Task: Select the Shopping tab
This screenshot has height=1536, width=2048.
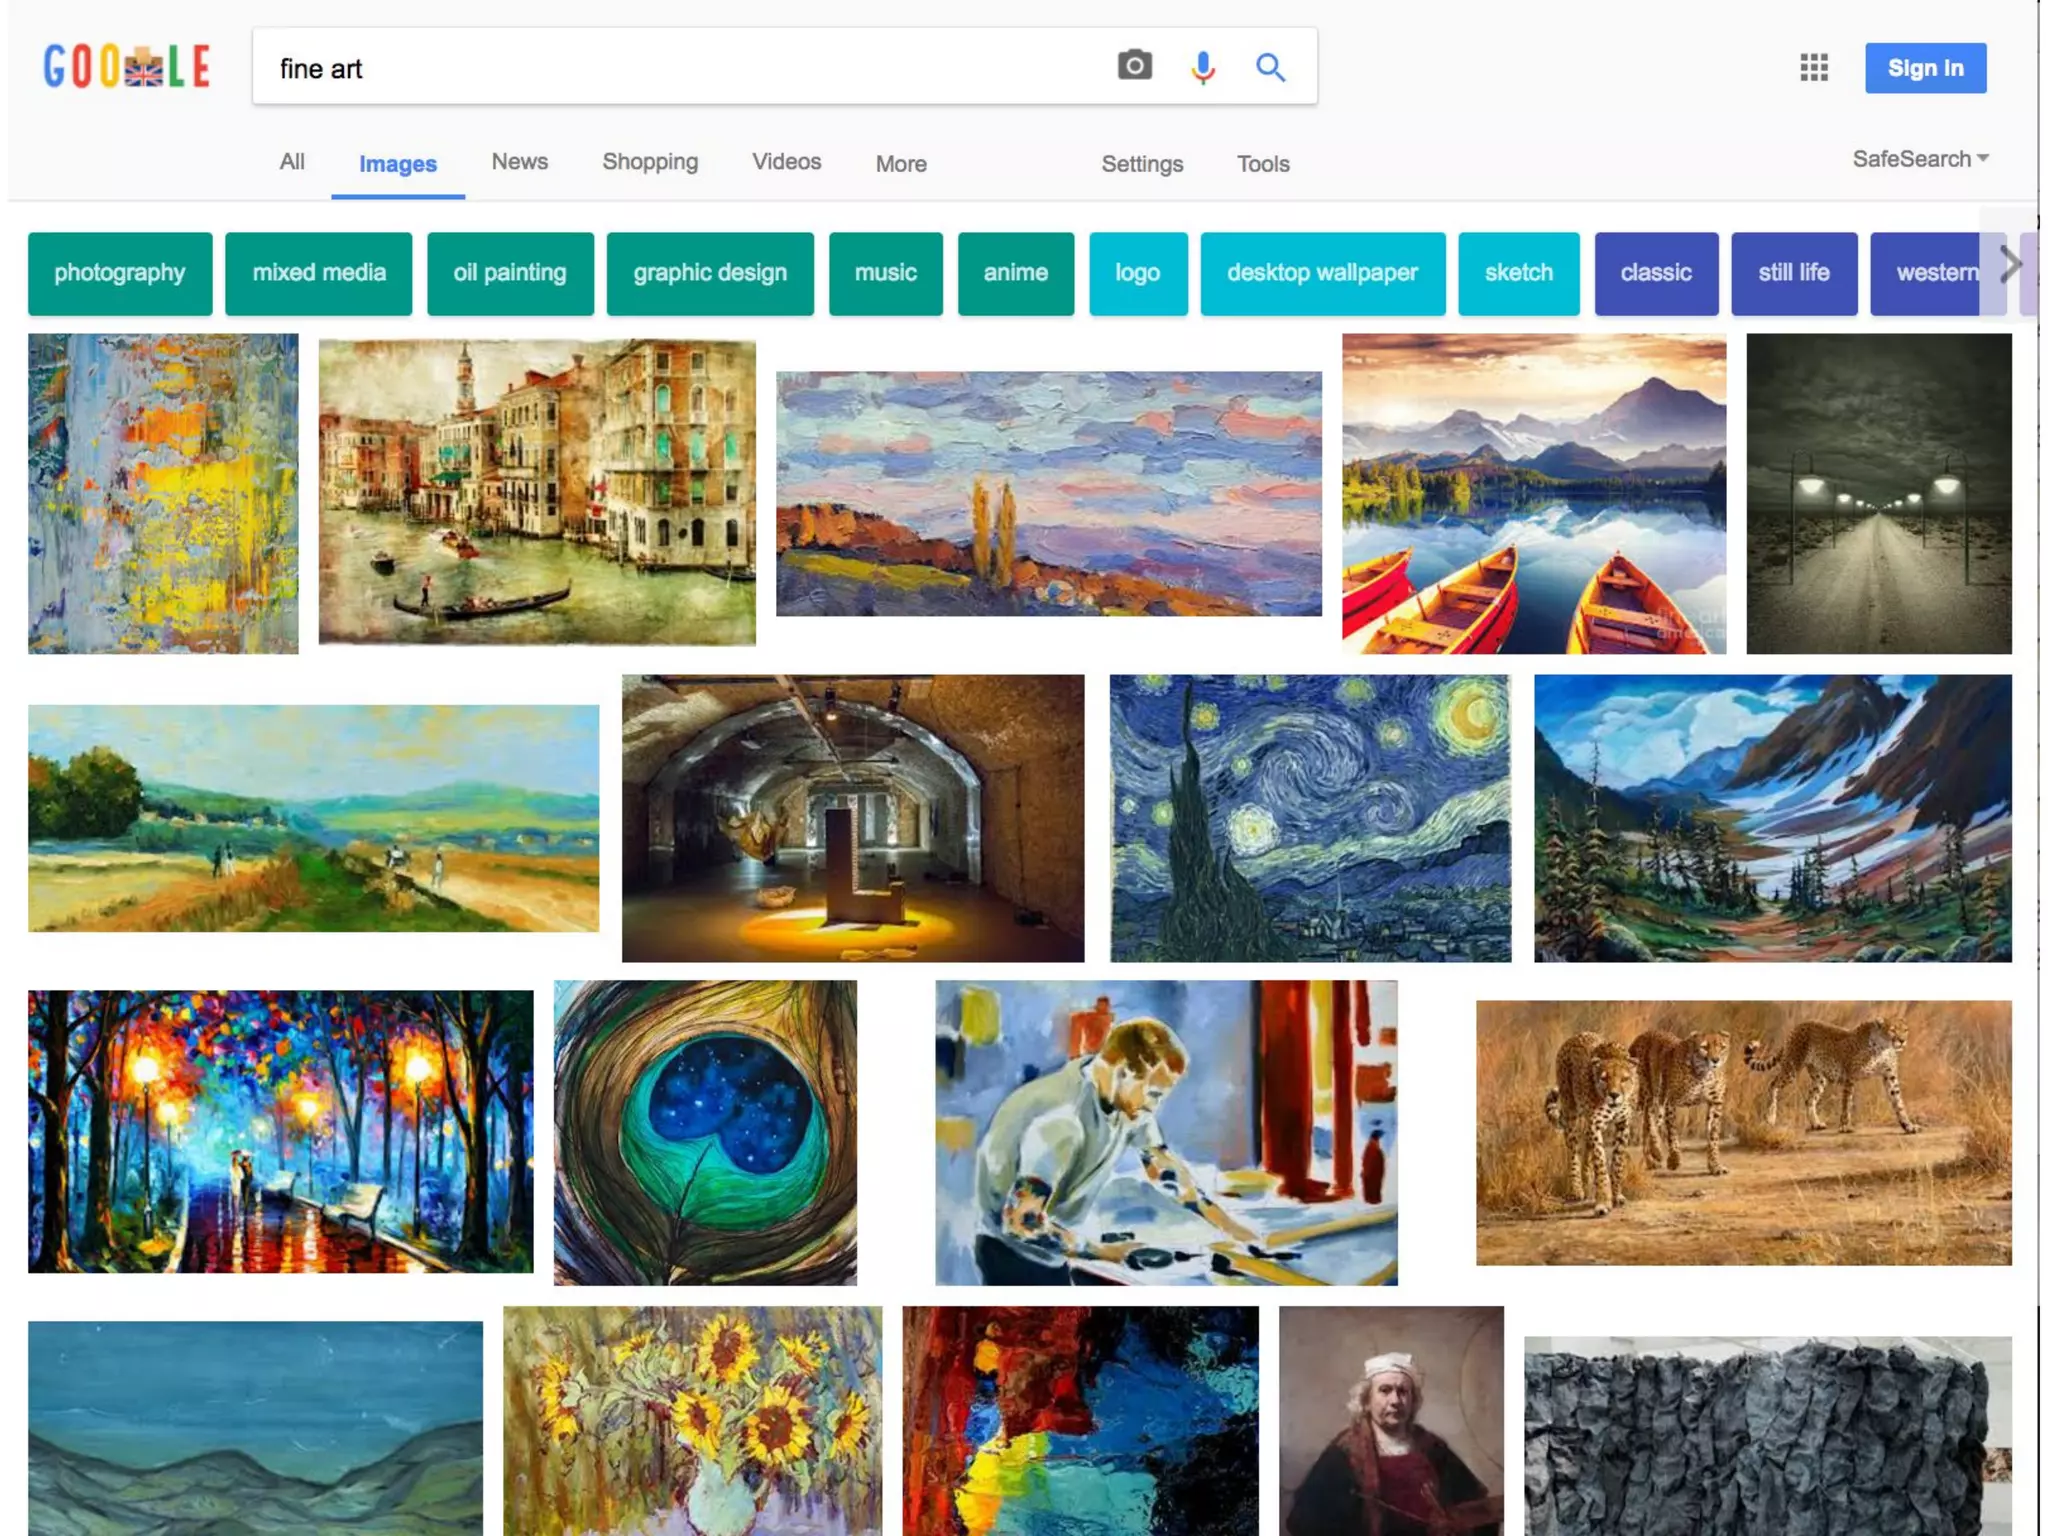Action: coord(650,162)
